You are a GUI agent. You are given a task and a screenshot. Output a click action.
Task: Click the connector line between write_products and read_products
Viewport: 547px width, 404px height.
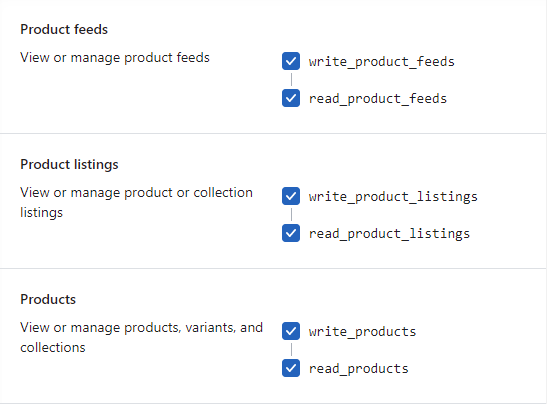tap(291, 350)
